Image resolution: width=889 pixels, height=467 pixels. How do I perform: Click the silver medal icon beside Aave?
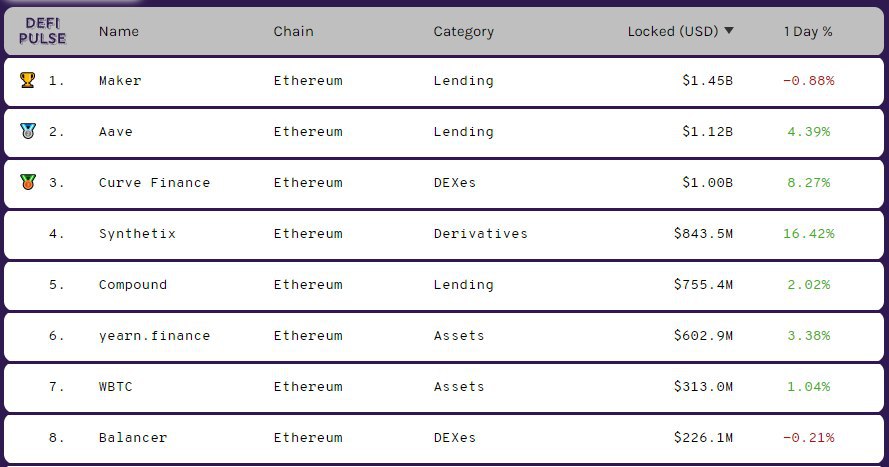tap(27, 131)
